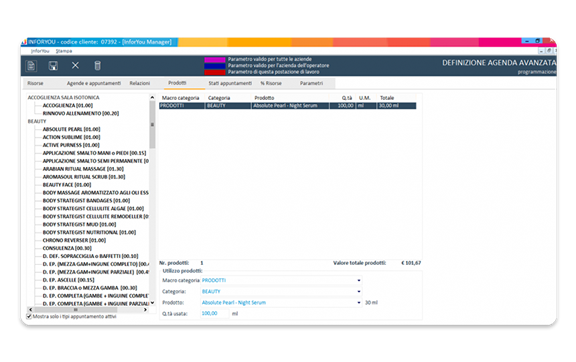
Task: Open the Relazioni tab
Action: pos(140,83)
